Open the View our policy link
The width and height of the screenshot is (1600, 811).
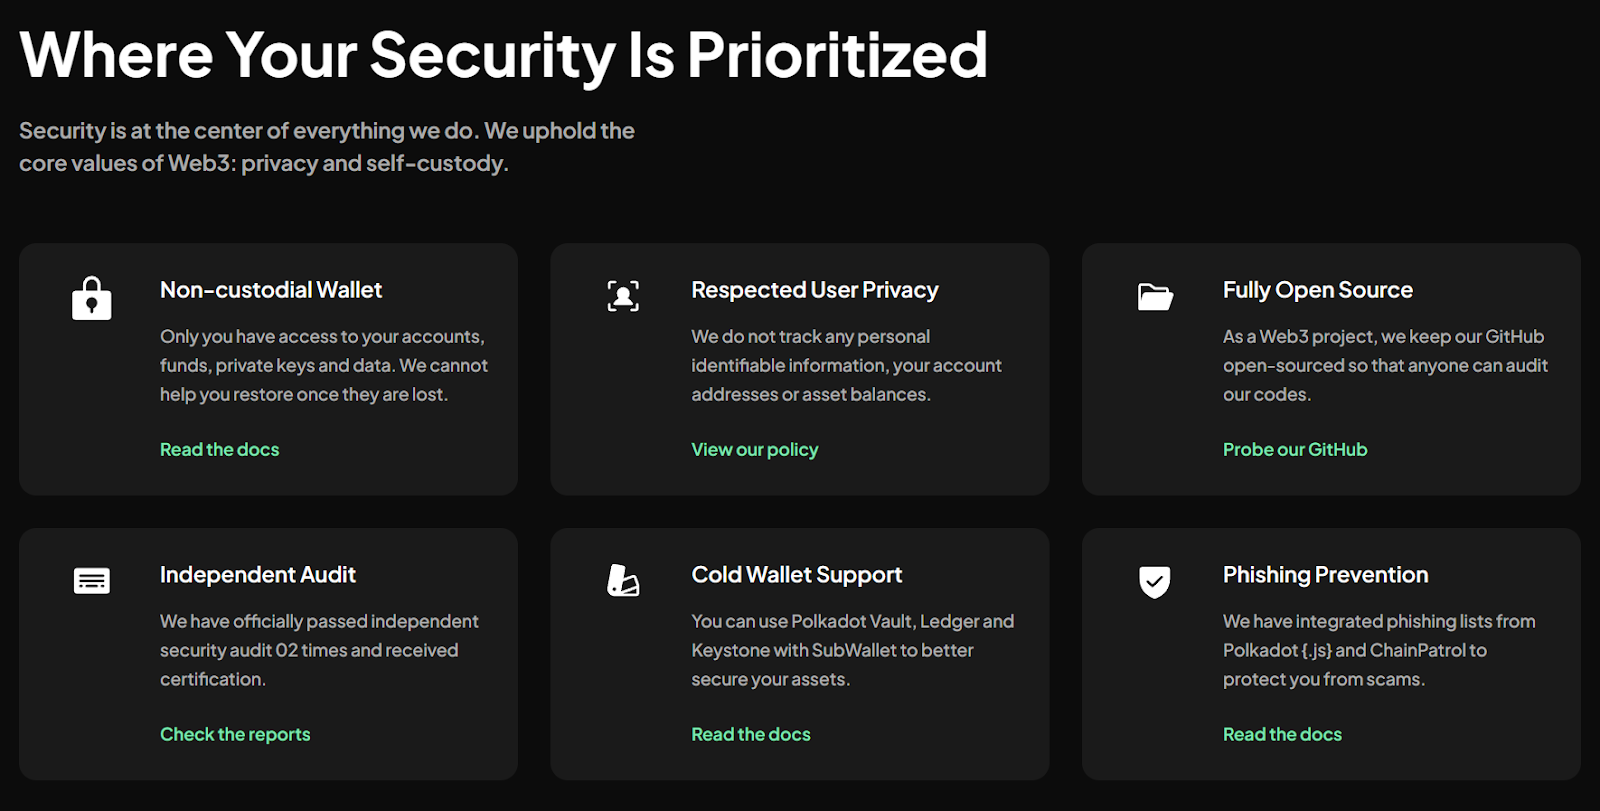pos(755,450)
